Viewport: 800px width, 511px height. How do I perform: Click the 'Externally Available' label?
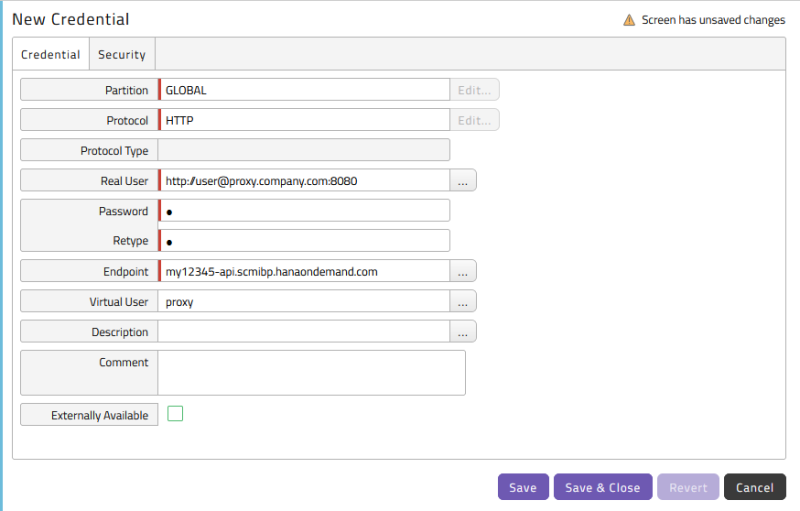(99, 415)
